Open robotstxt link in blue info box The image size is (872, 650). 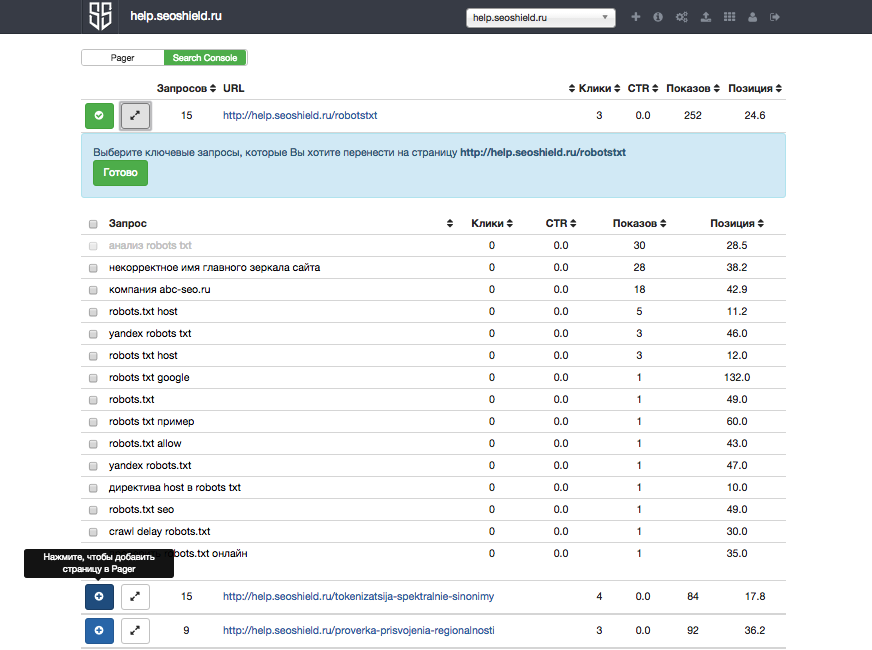tap(543, 152)
